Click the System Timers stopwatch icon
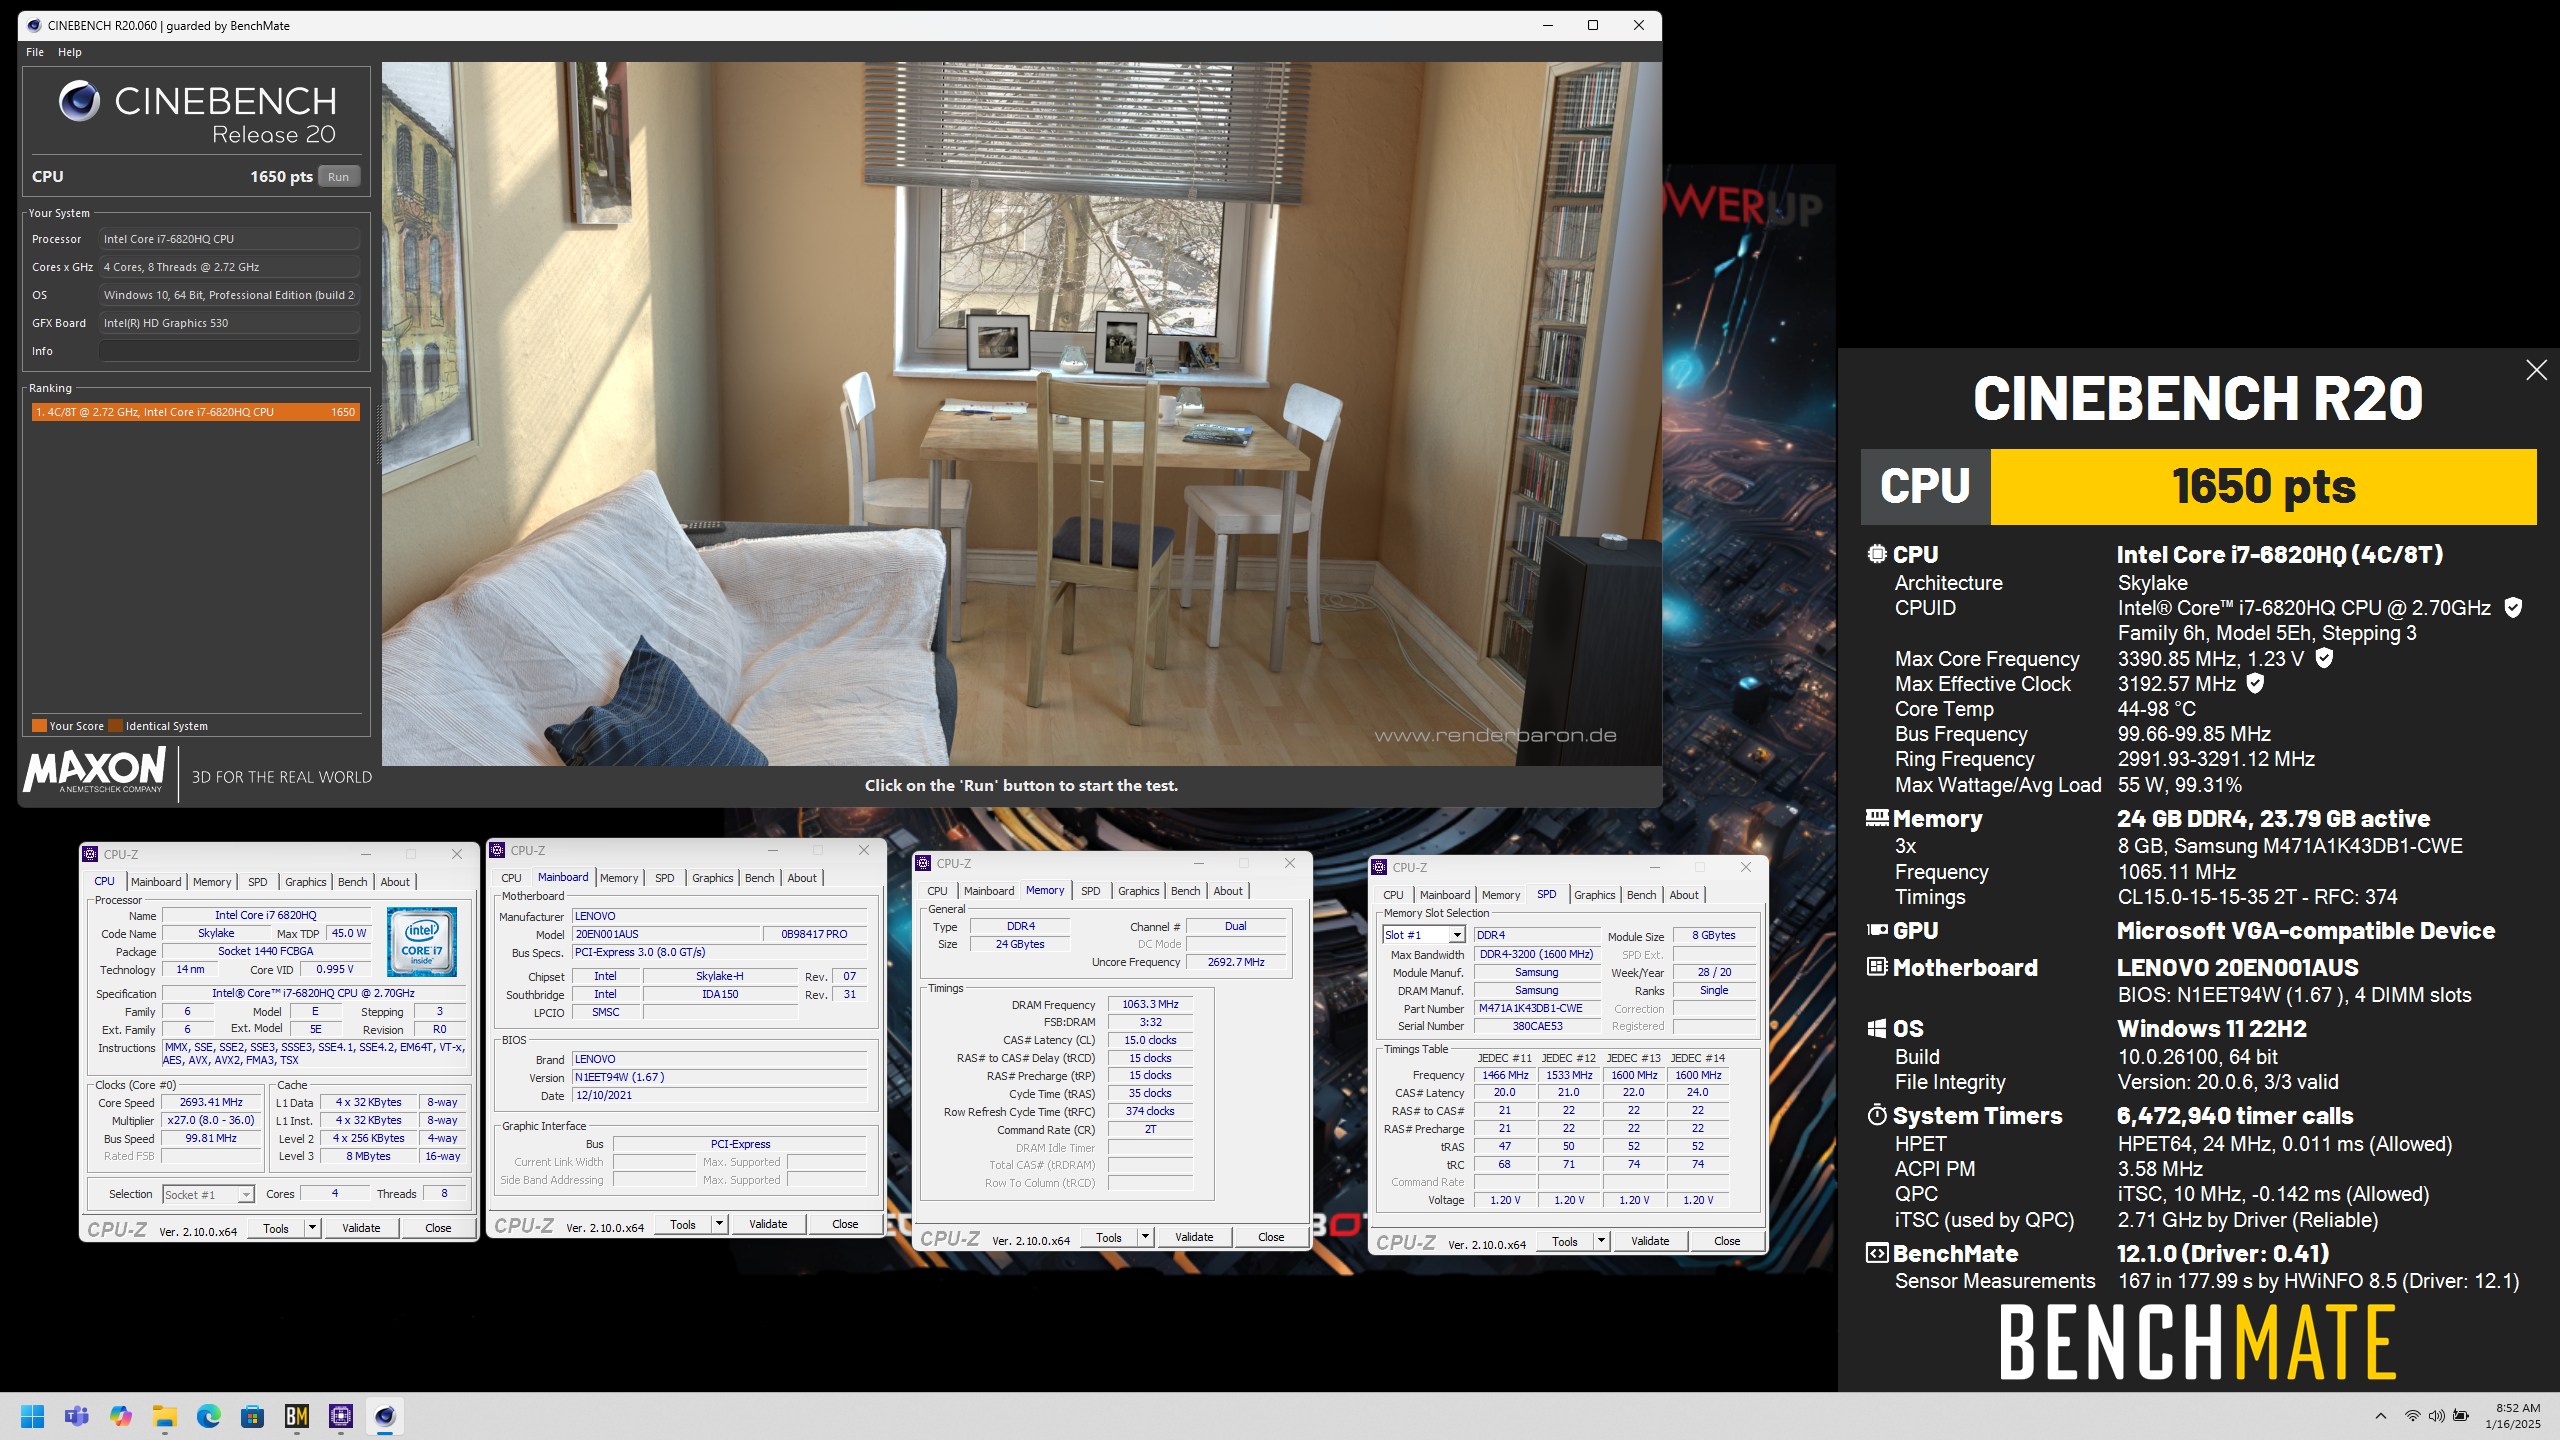2560x1440 pixels. coord(1877,1115)
